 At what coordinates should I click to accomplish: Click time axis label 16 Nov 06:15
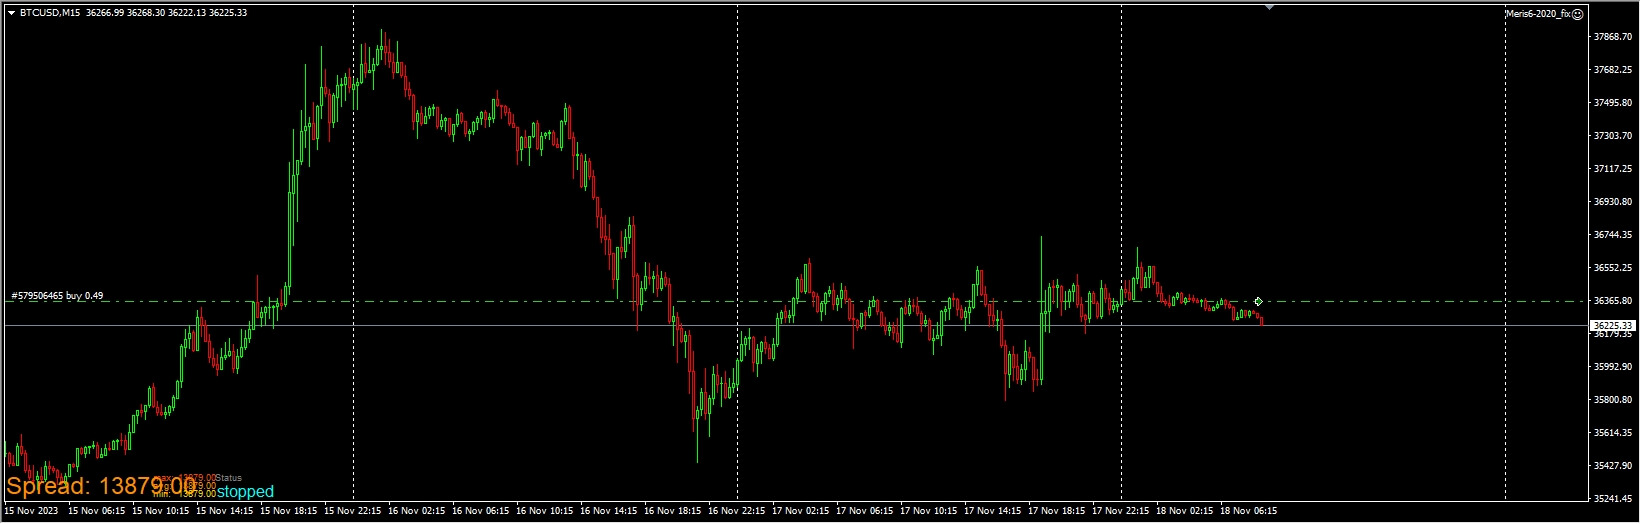(481, 511)
